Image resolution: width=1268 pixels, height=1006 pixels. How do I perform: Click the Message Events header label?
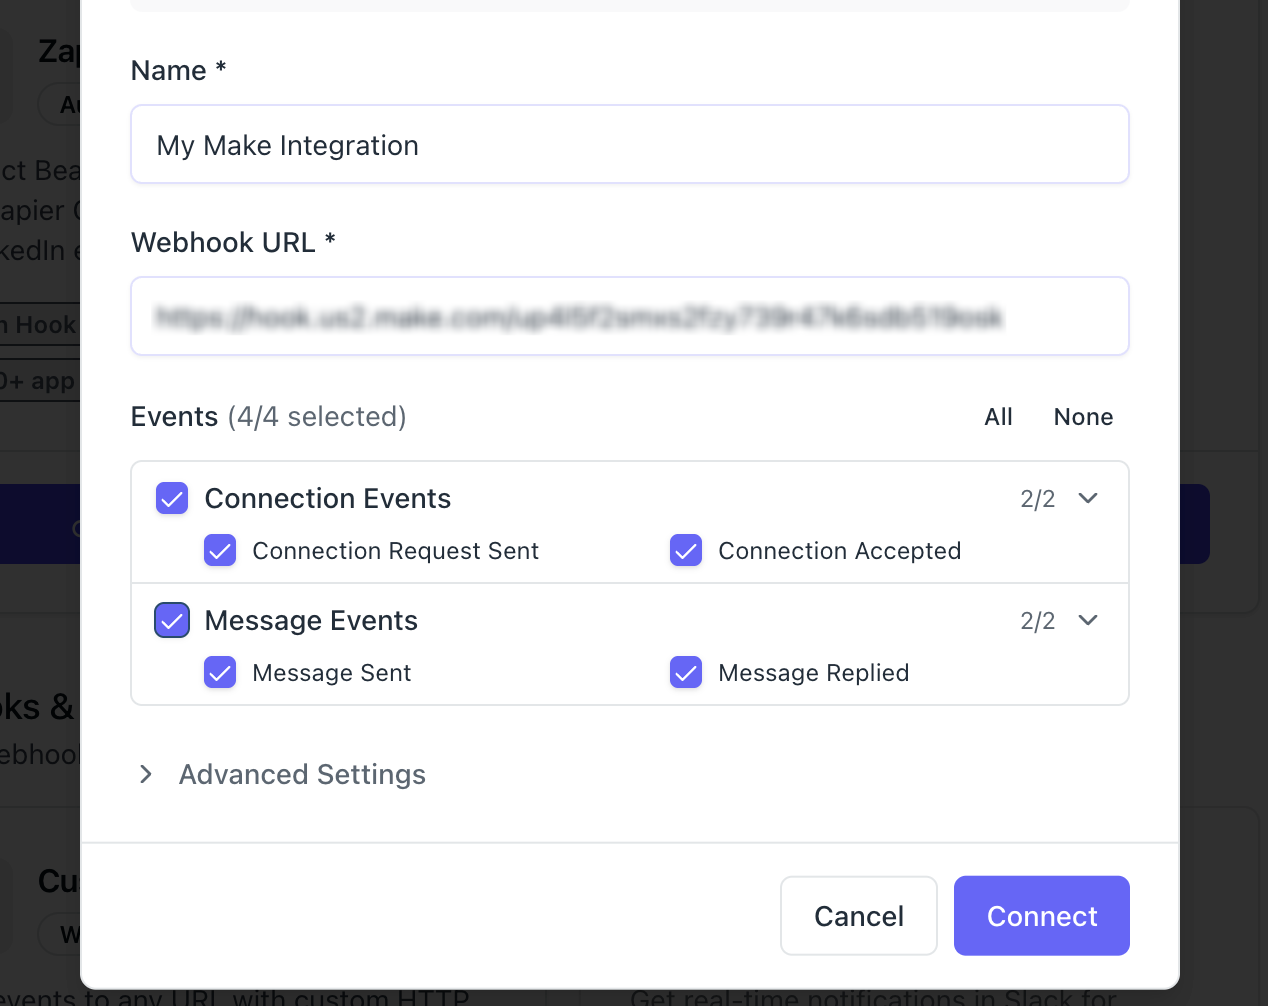click(311, 620)
